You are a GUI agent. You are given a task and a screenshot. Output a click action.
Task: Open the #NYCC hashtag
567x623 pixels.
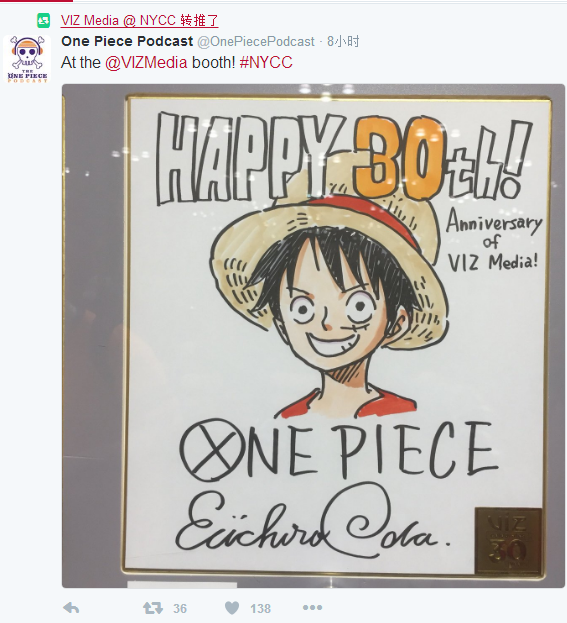click(x=266, y=62)
